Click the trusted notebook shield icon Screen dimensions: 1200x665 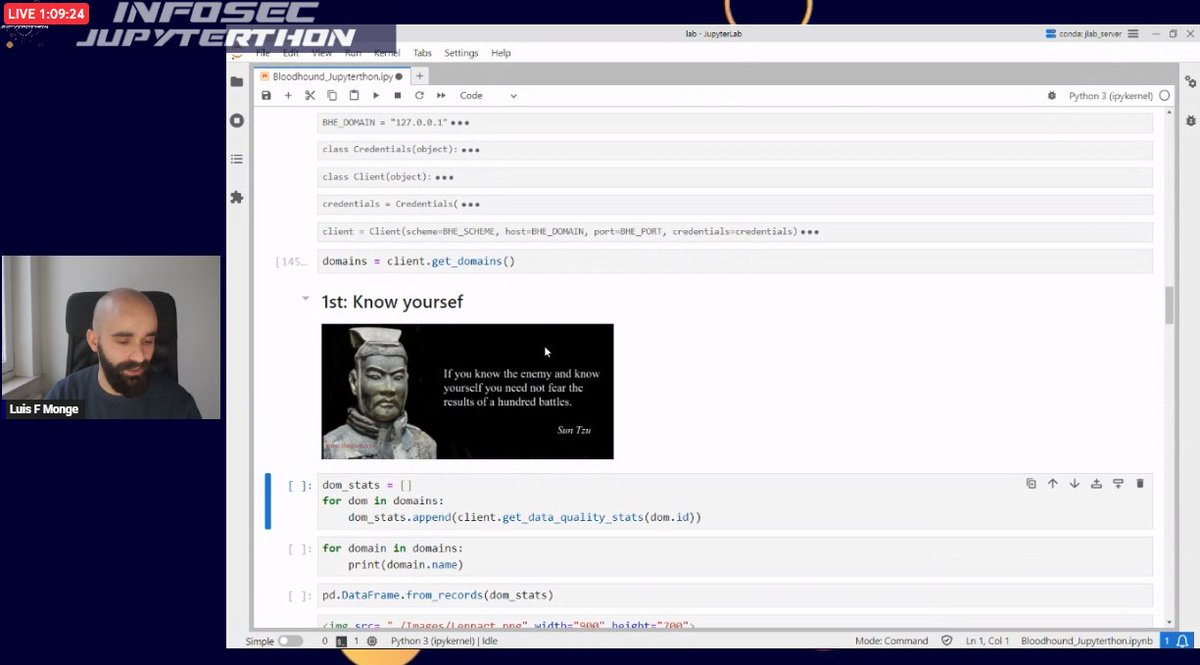pyautogui.click(x=949, y=641)
